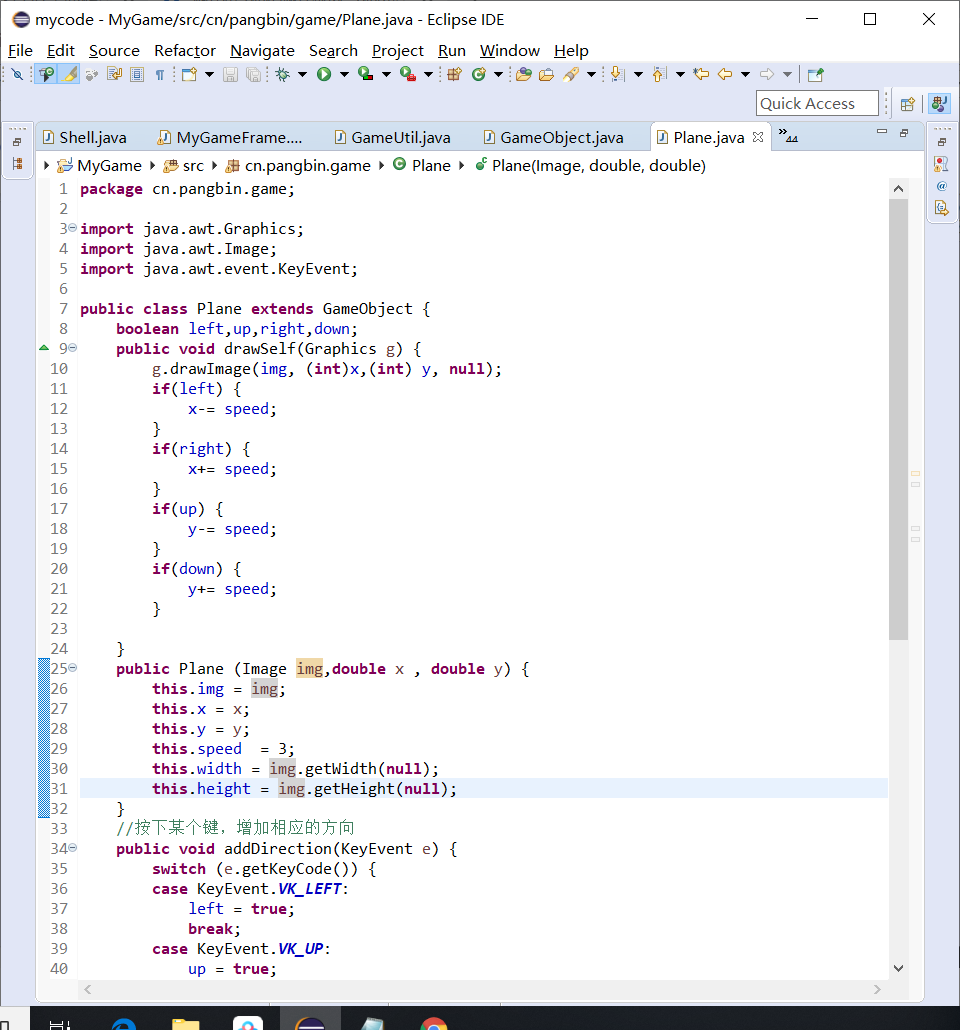Click the Plane class breadcrumb item
960x1030 pixels.
pyautogui.click(x=422, y=166)
